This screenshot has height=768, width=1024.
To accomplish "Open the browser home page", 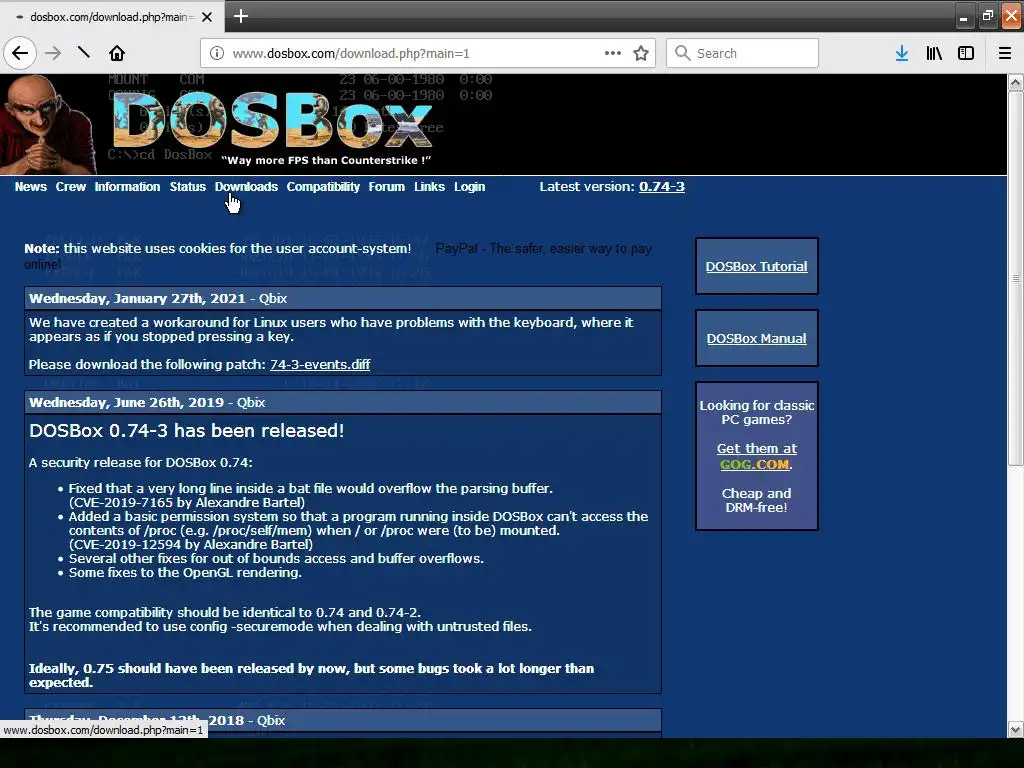I will click(x=117, y=53).
